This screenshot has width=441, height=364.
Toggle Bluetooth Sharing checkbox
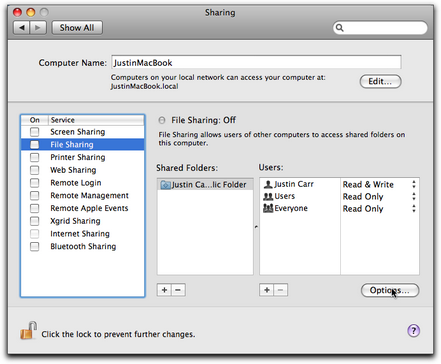click(34, 247)
